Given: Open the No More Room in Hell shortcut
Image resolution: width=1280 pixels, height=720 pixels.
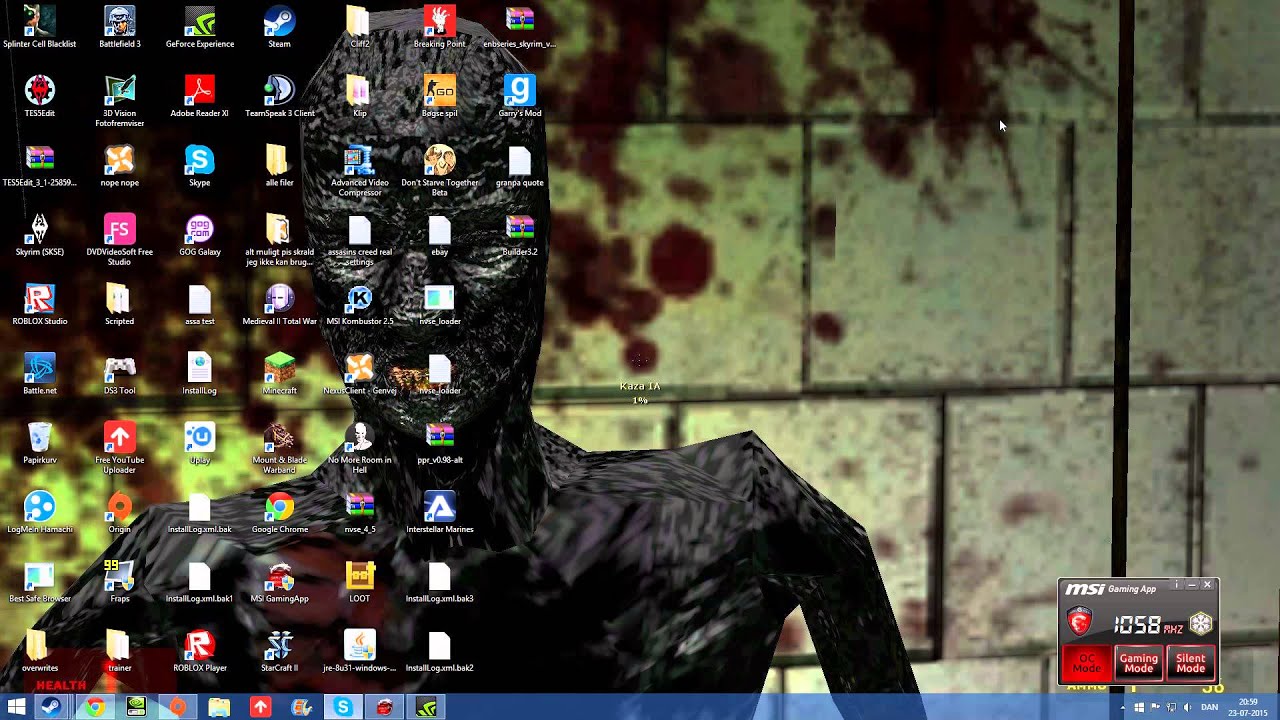Looking at the screenshot, I should point(359,446).
